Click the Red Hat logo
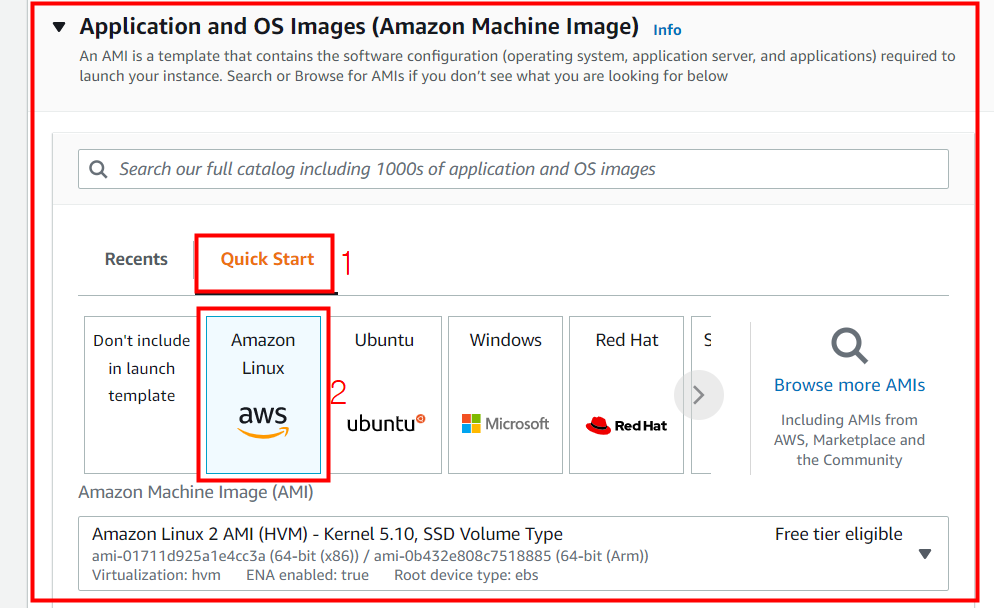 click(626, 425)
